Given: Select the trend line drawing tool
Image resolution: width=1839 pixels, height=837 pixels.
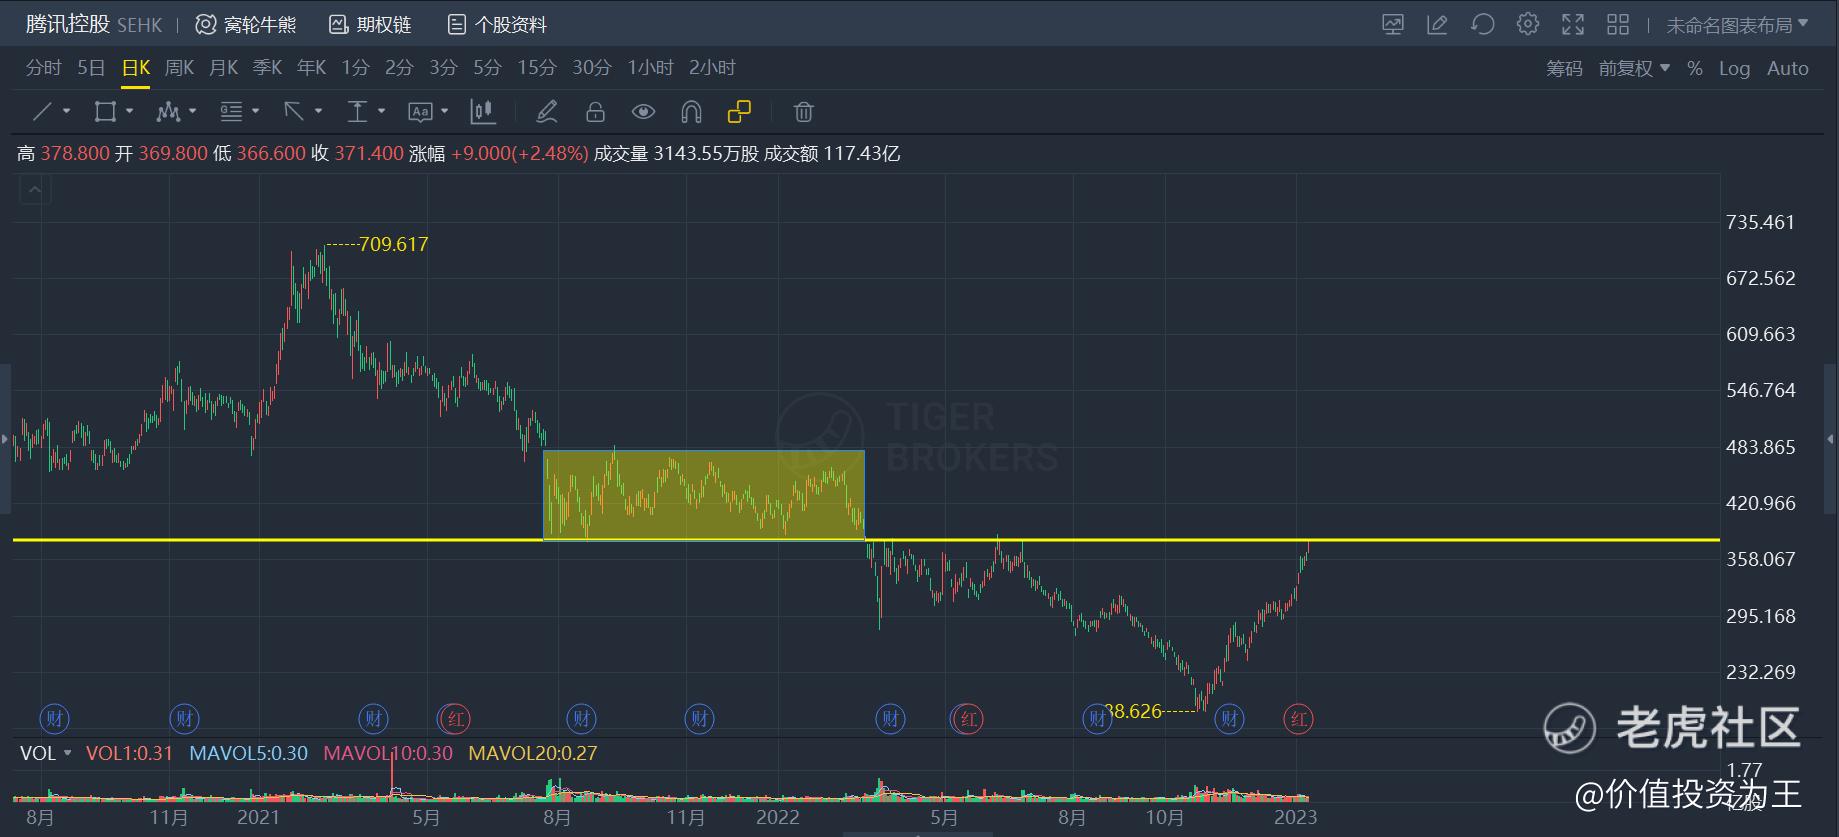Looking at the screenshot, I should pos(42,112).
